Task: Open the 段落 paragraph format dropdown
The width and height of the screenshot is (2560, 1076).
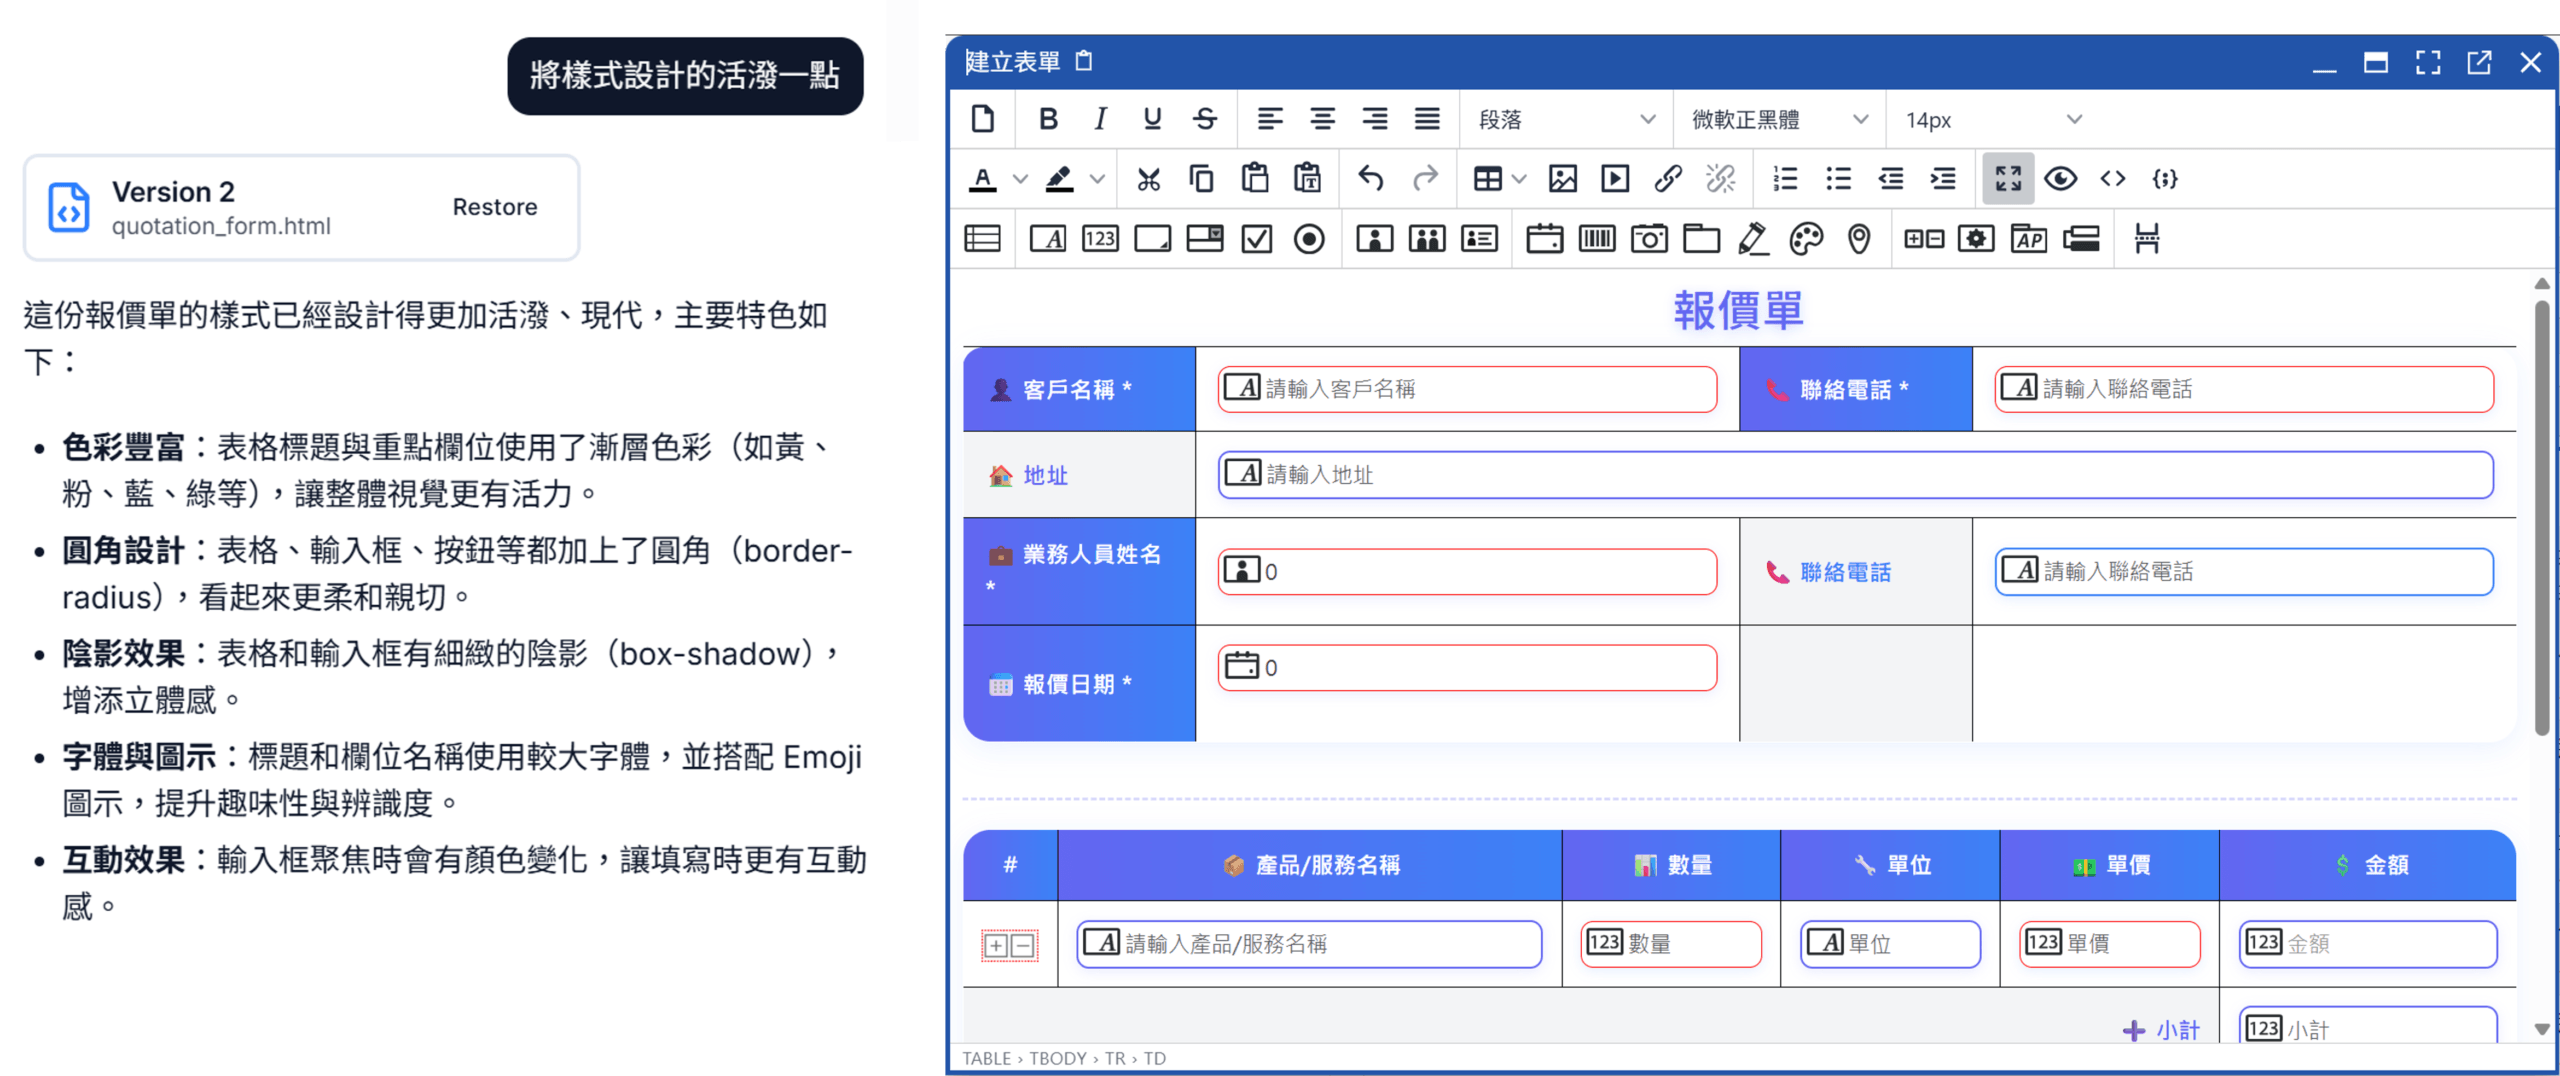Action: 1566,120
